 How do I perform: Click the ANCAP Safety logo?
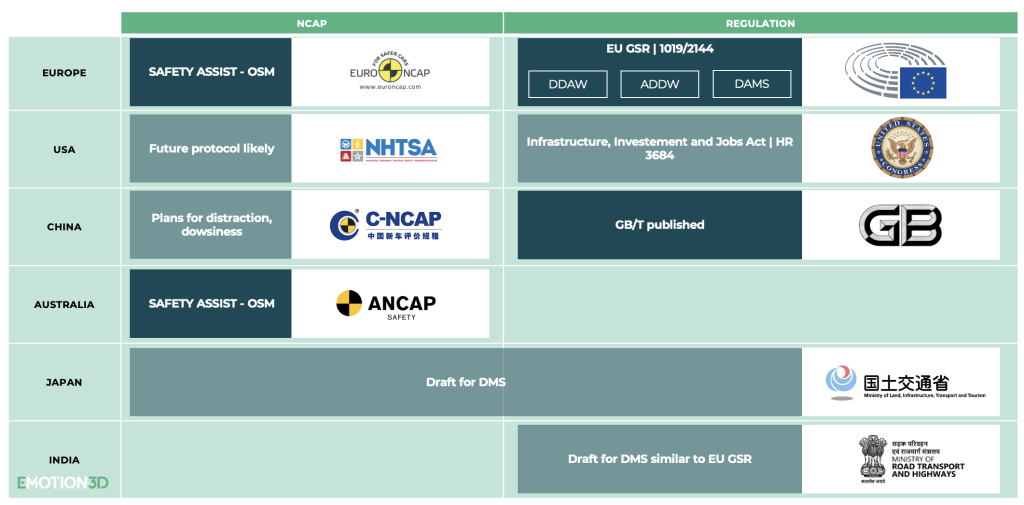[385, 304]
